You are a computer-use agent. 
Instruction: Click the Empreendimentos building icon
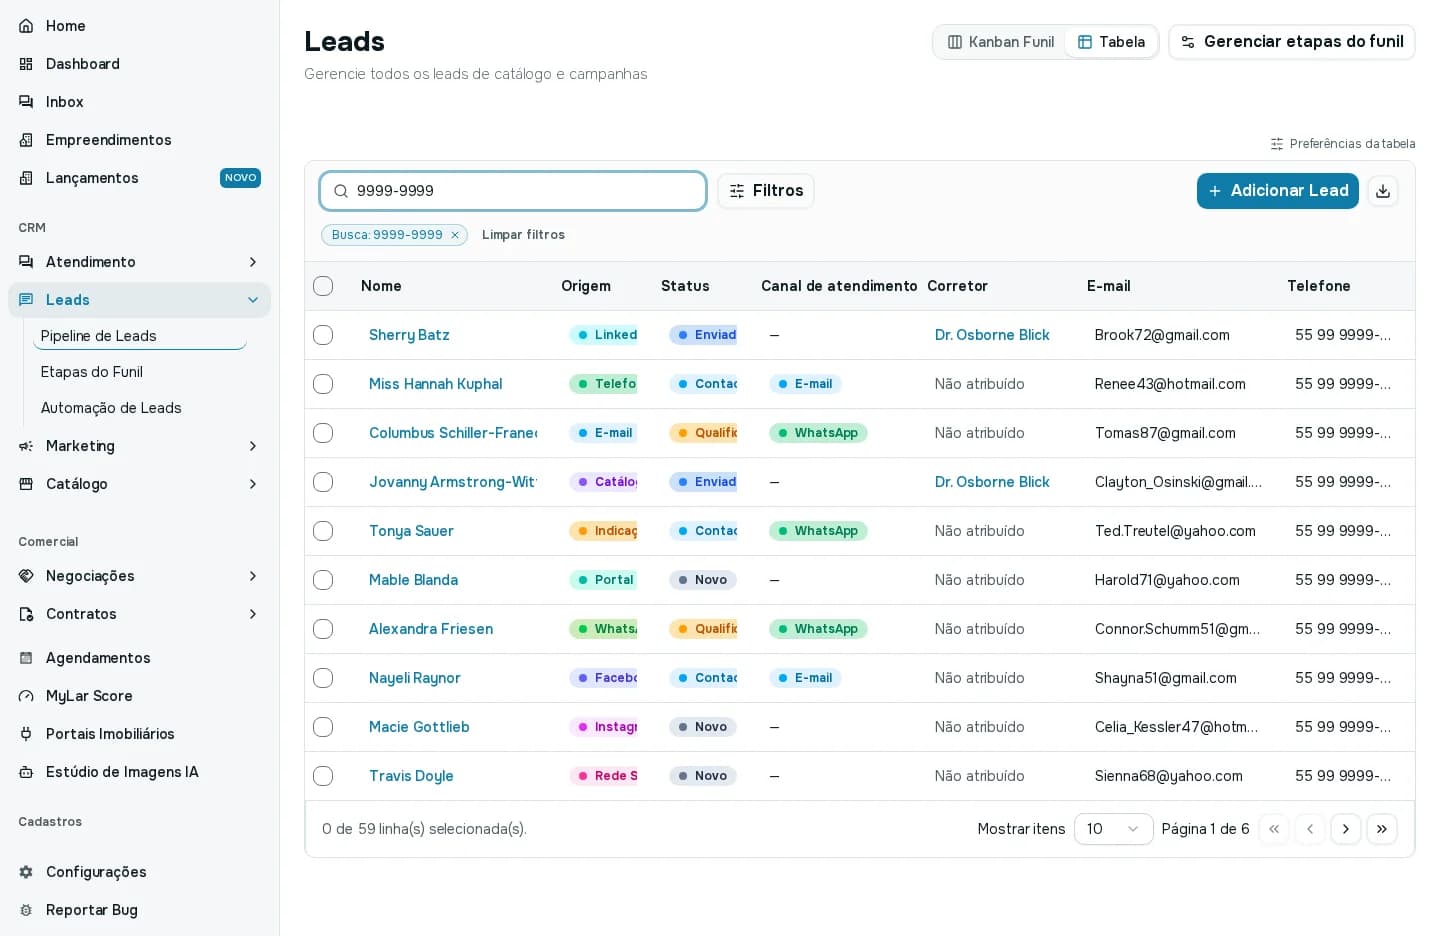tap(26, 140)
